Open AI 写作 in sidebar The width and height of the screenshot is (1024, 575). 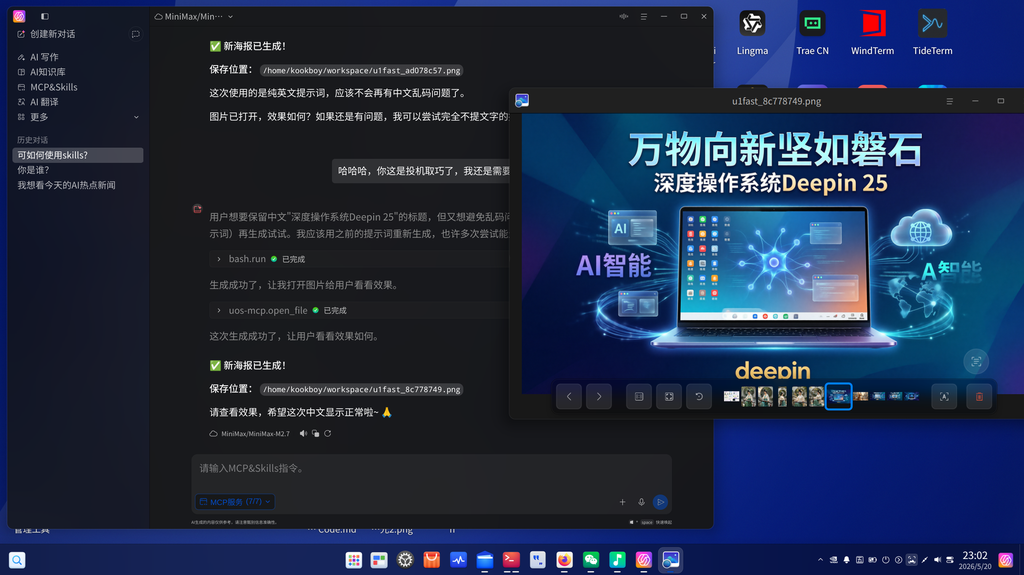click(38, 57)
